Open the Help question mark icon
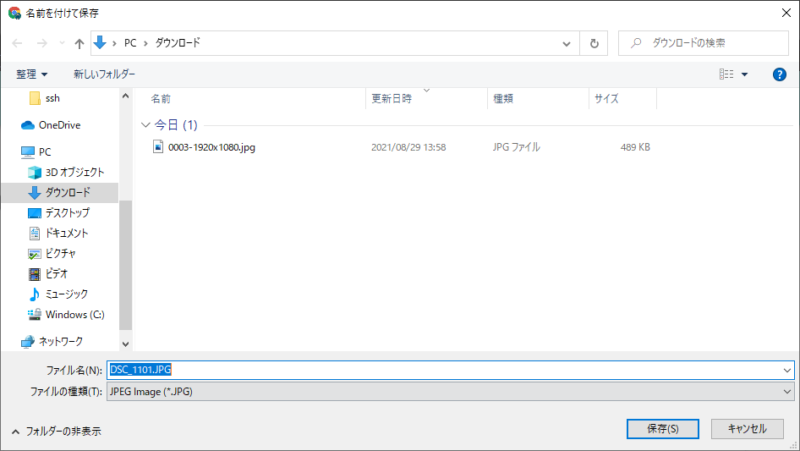The width and height of the screenshot is (800, 451). point(779,74)
